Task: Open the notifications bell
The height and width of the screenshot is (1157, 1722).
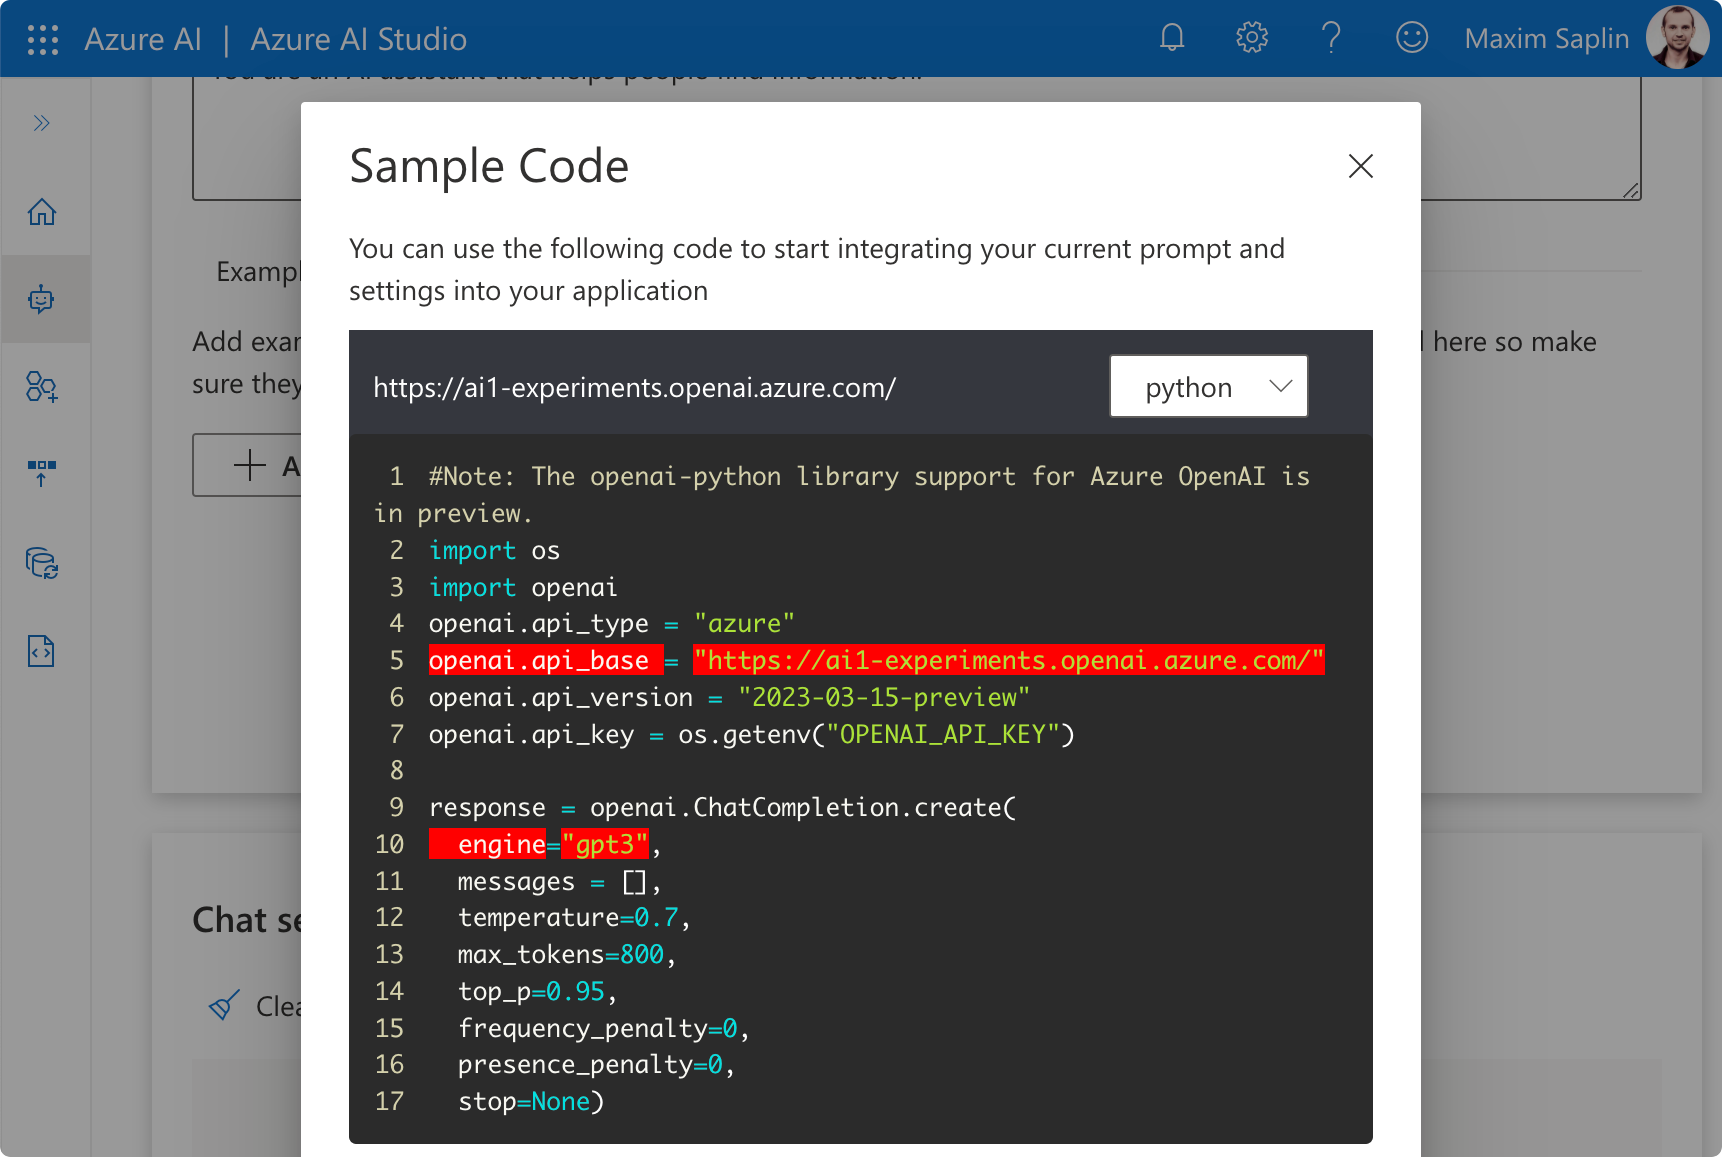Action: coord(1172,38)
